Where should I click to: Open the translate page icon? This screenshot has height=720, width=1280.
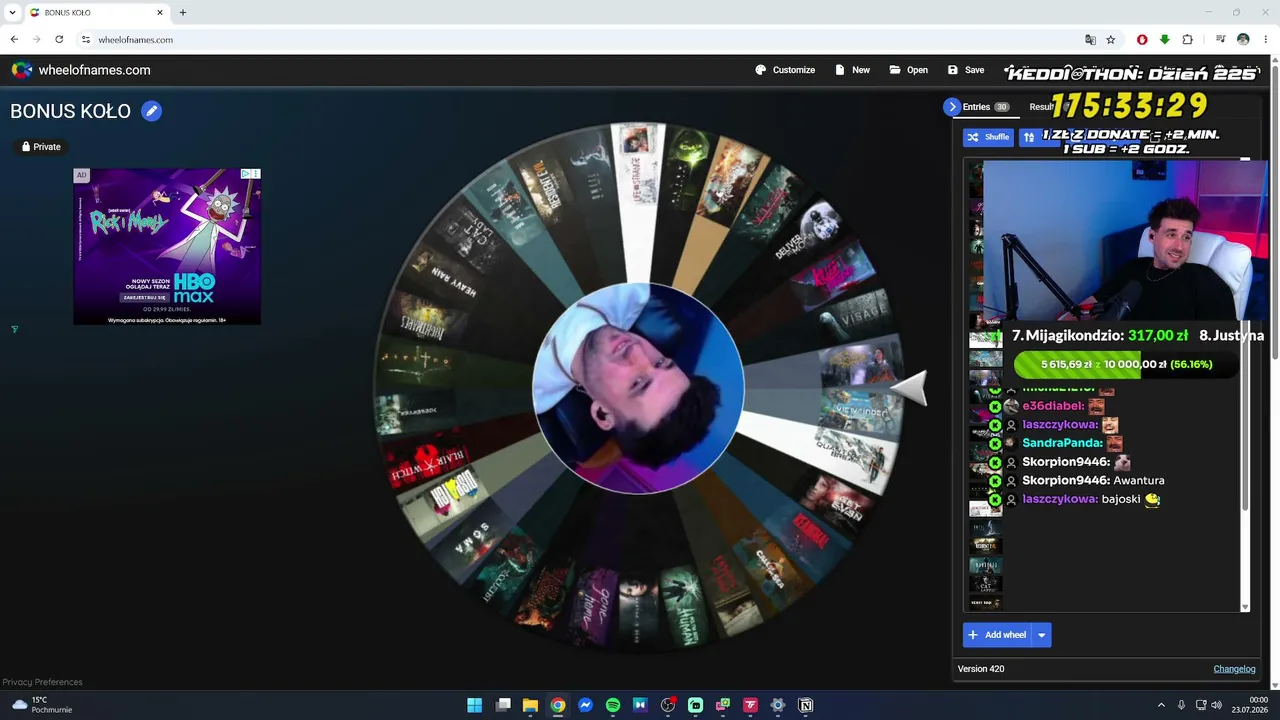tap(1090, 40)
